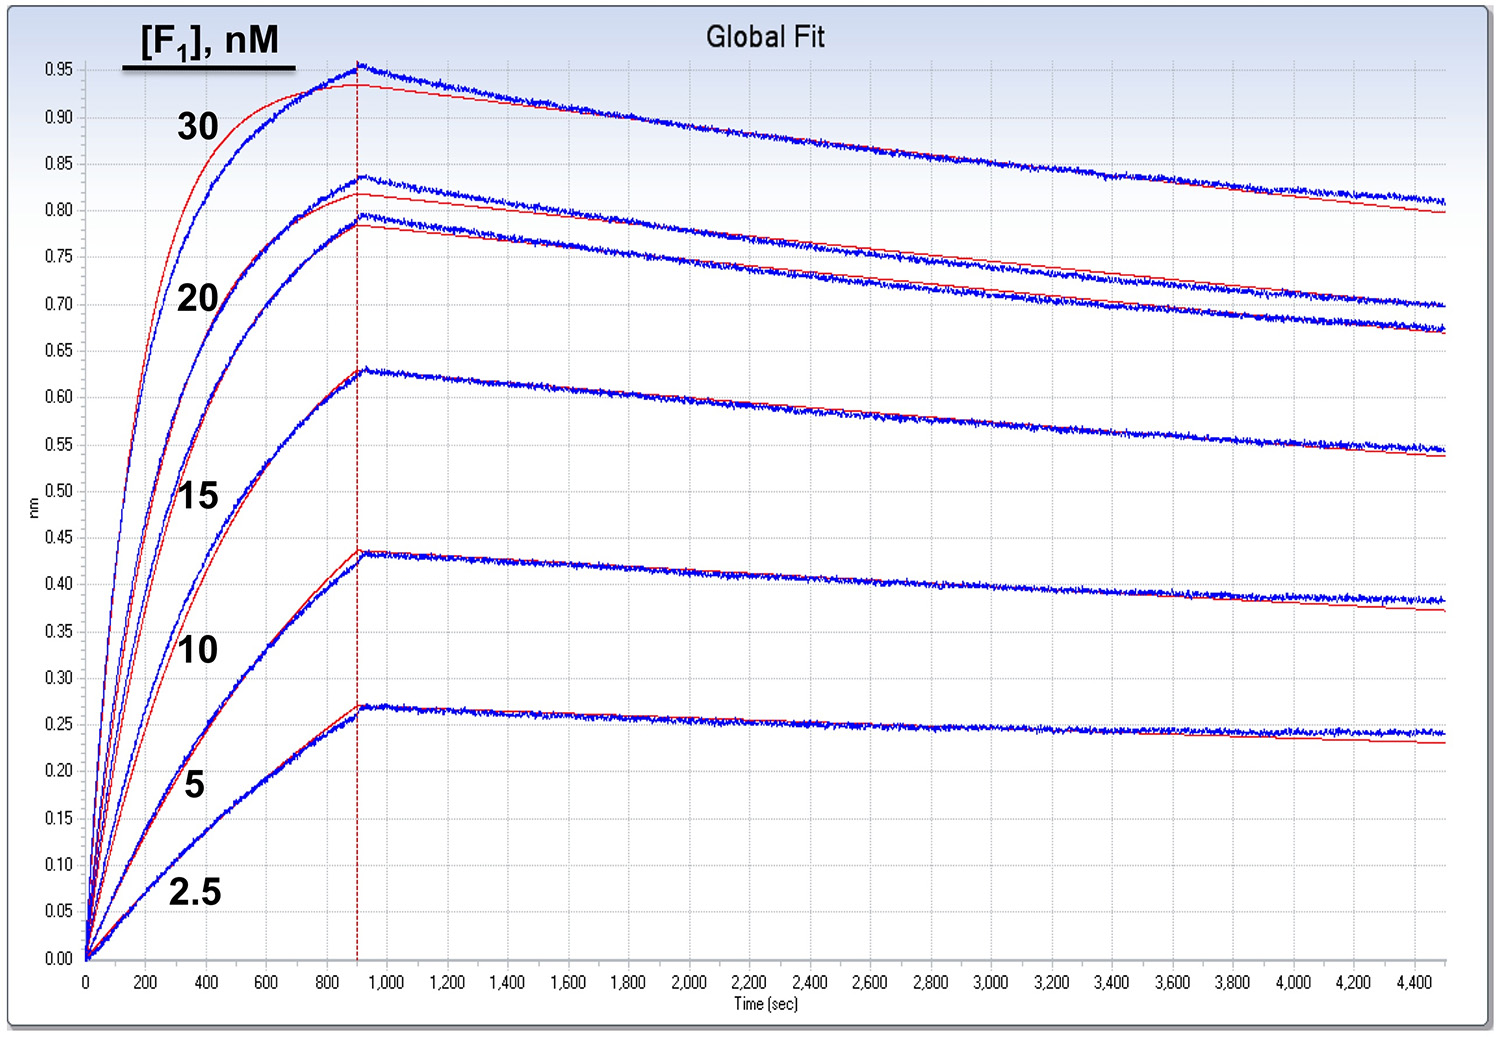Click the bold "5" concentration curve label

coord(195,784)
